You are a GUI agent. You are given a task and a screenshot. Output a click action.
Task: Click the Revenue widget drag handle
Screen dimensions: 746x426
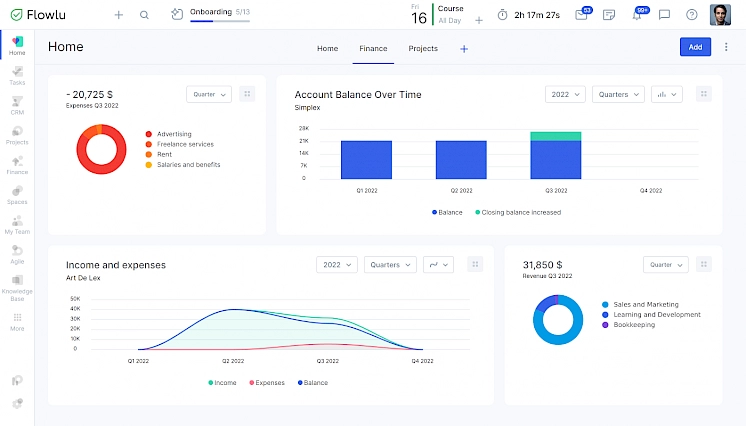(x=704, y=264)
